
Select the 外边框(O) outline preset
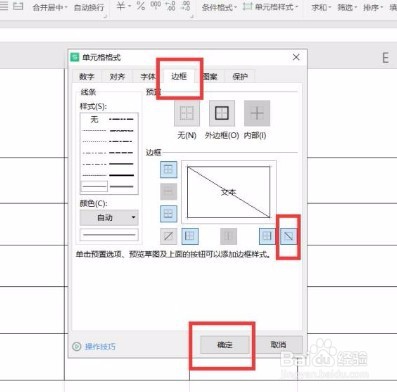(x=222, y=113)
